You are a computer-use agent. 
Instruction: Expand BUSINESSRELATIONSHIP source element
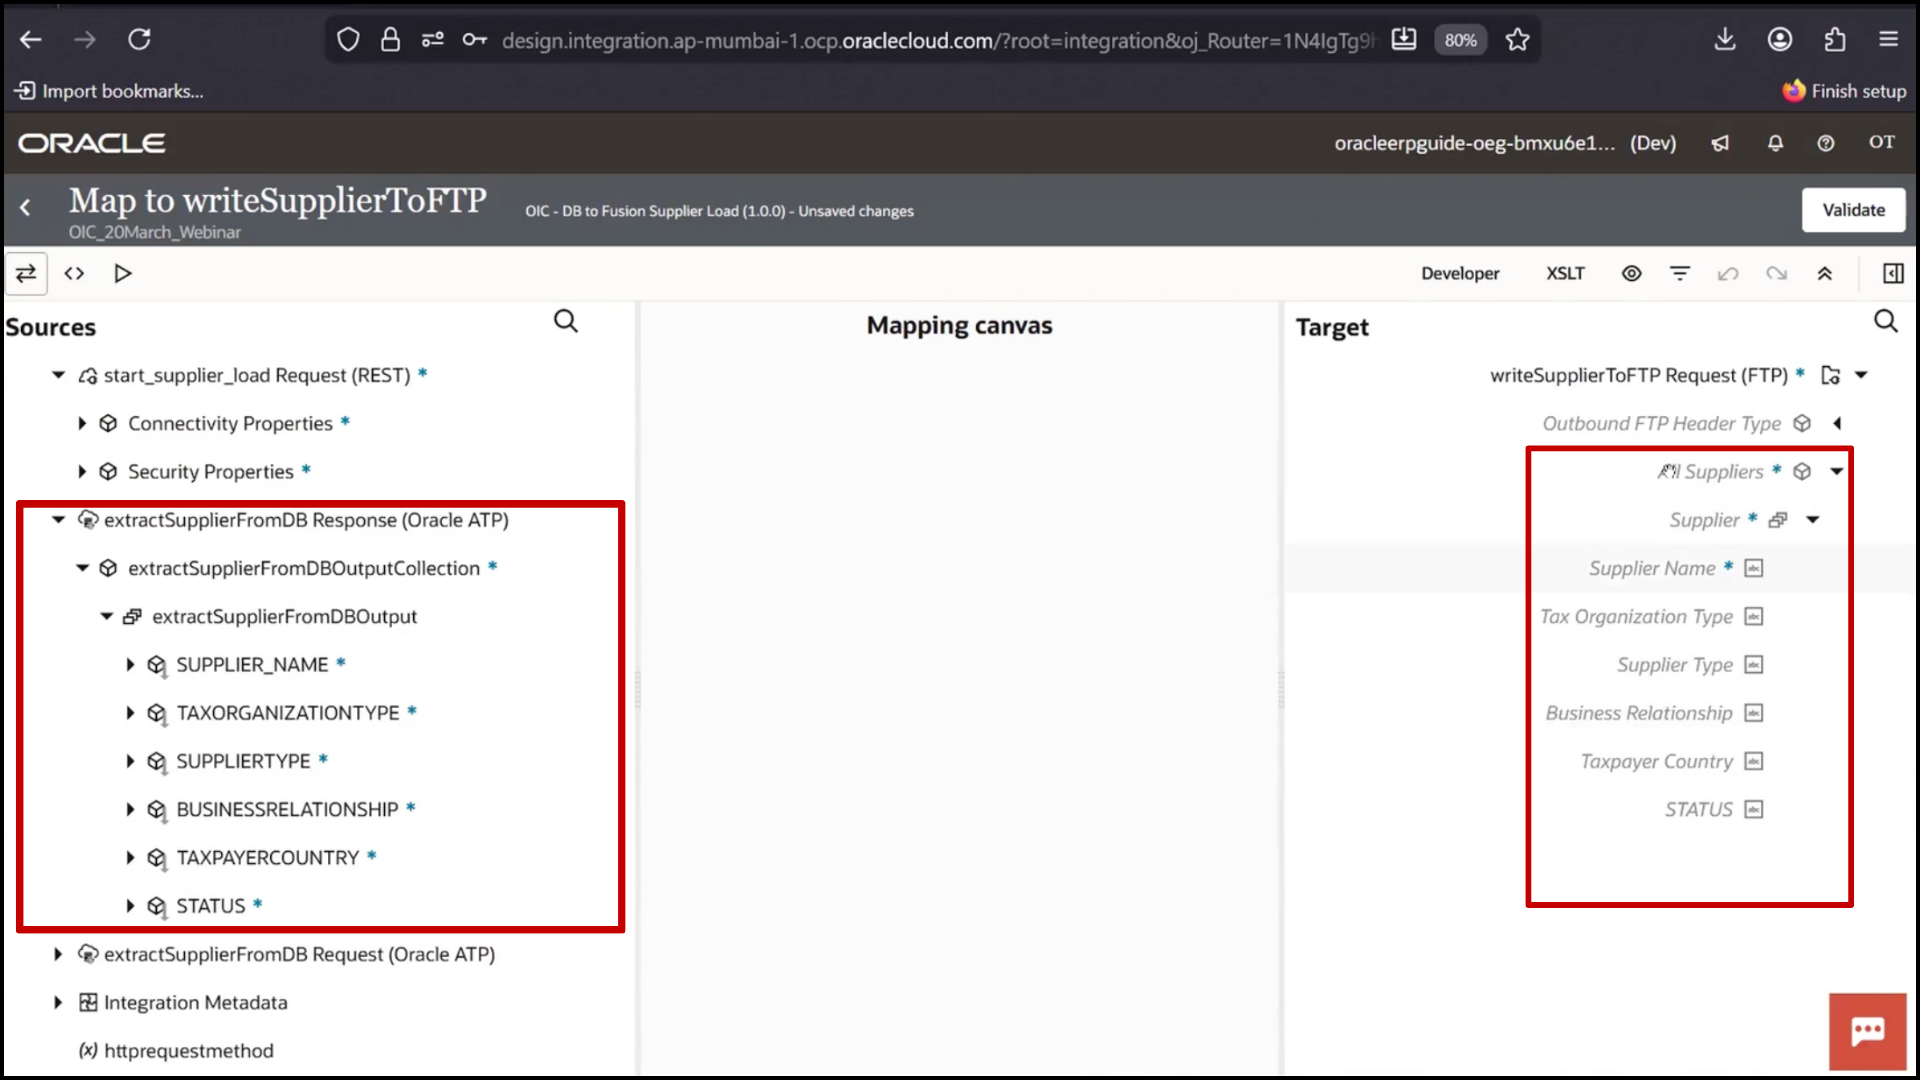click(130, 809)
